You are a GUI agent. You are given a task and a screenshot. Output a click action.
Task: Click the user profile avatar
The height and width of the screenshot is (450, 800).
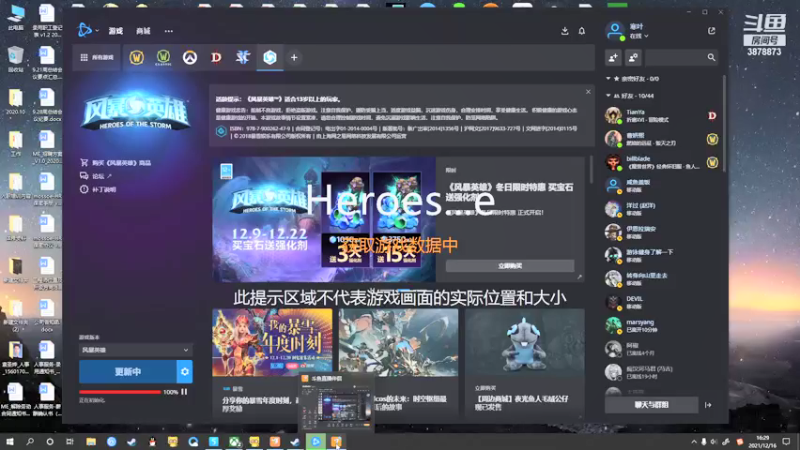click(x=615, y=31)
